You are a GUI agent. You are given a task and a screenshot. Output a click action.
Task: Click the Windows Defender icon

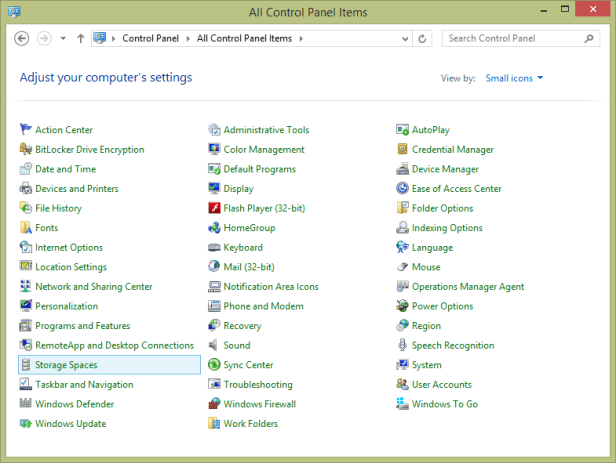tap(26, 404)
